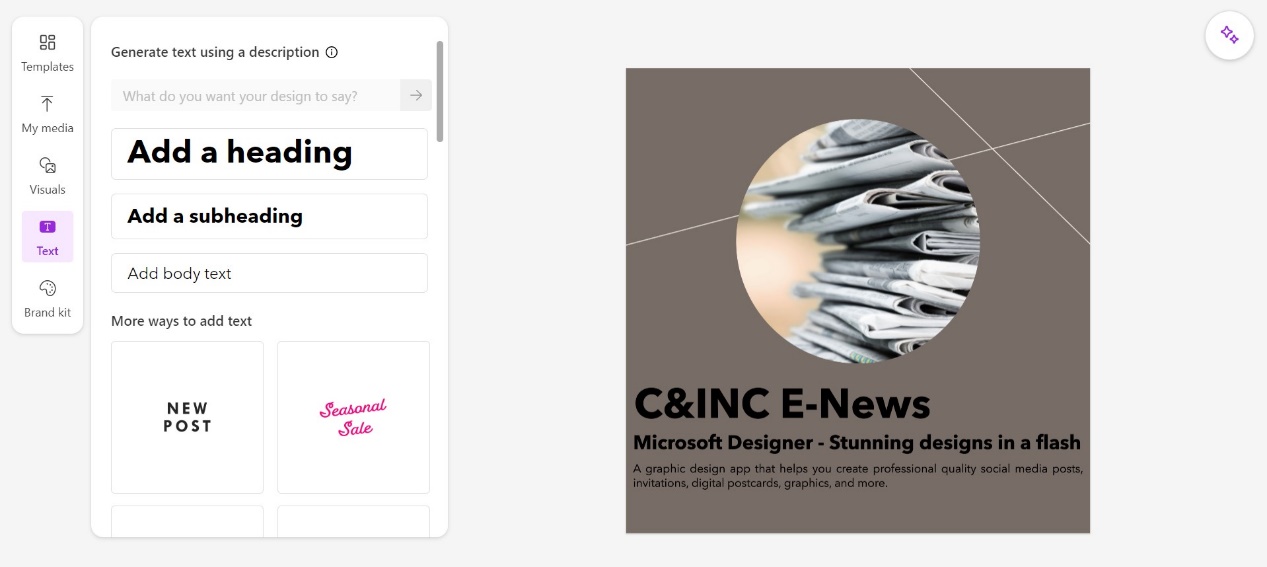
Task: Open the Visuals panel
Action: click(47, 175)
